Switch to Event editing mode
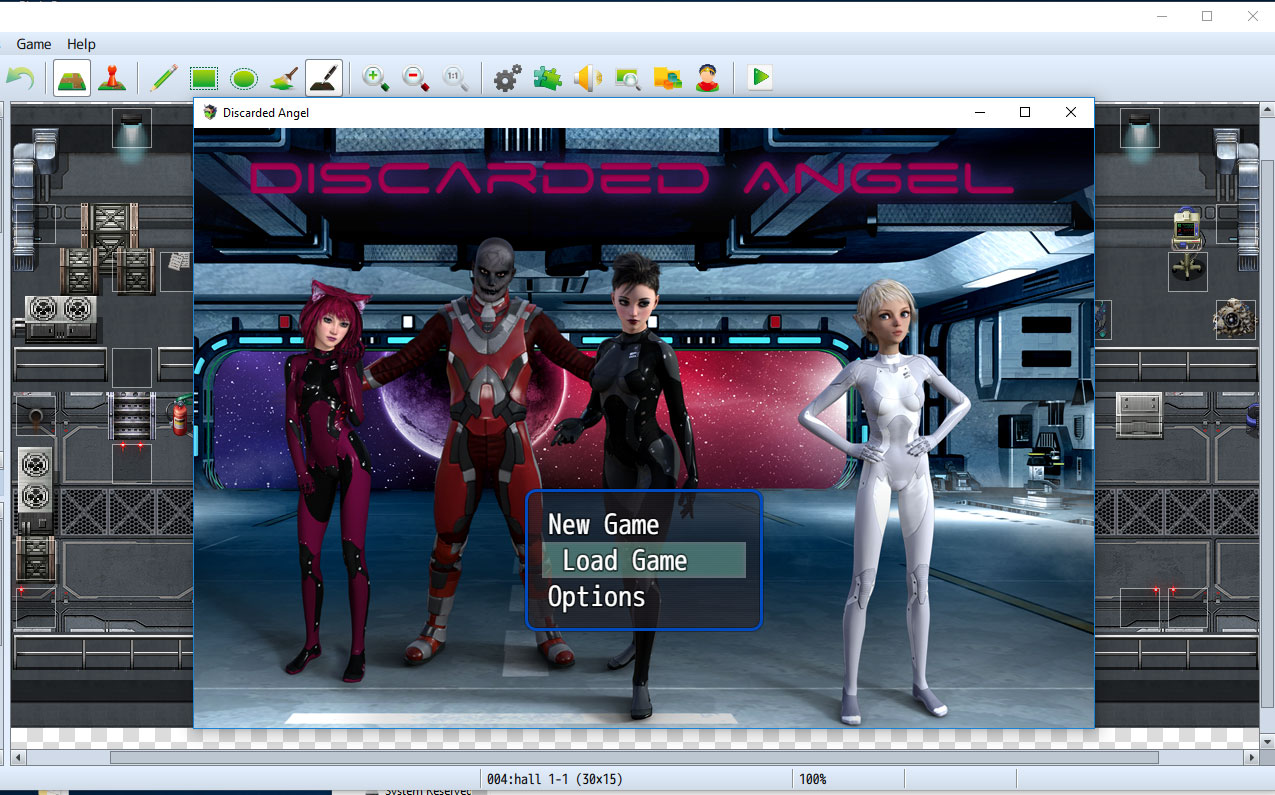This screenshot has width=1275, height=795. coord(111,78)
